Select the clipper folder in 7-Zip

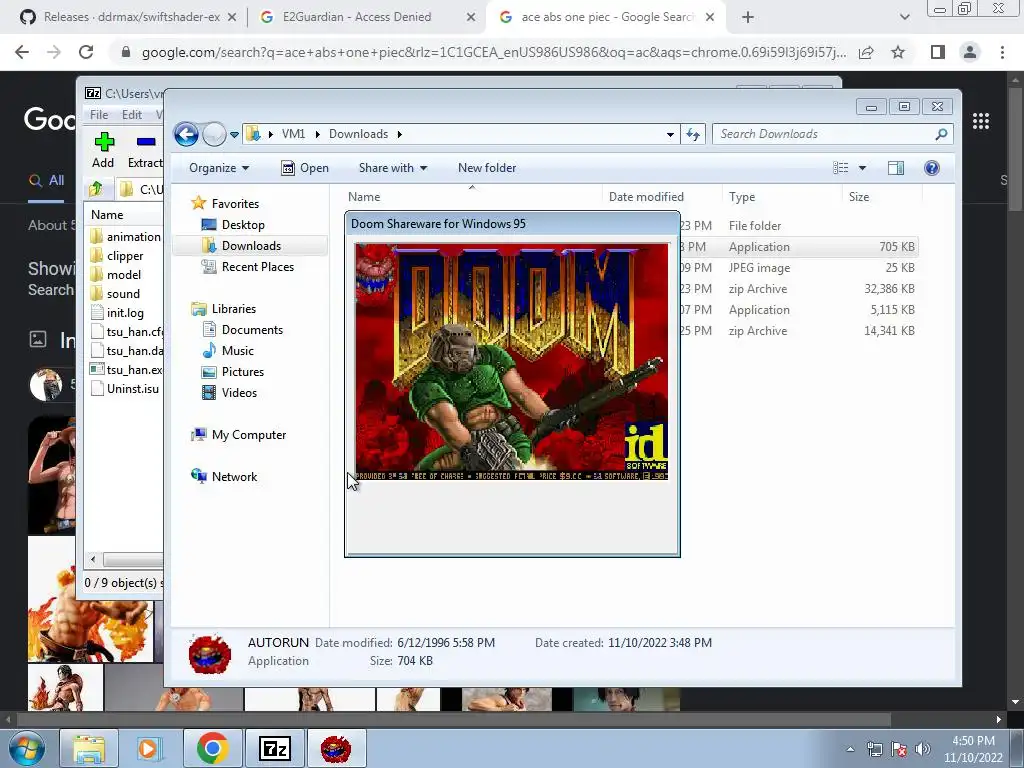(117, 255)
